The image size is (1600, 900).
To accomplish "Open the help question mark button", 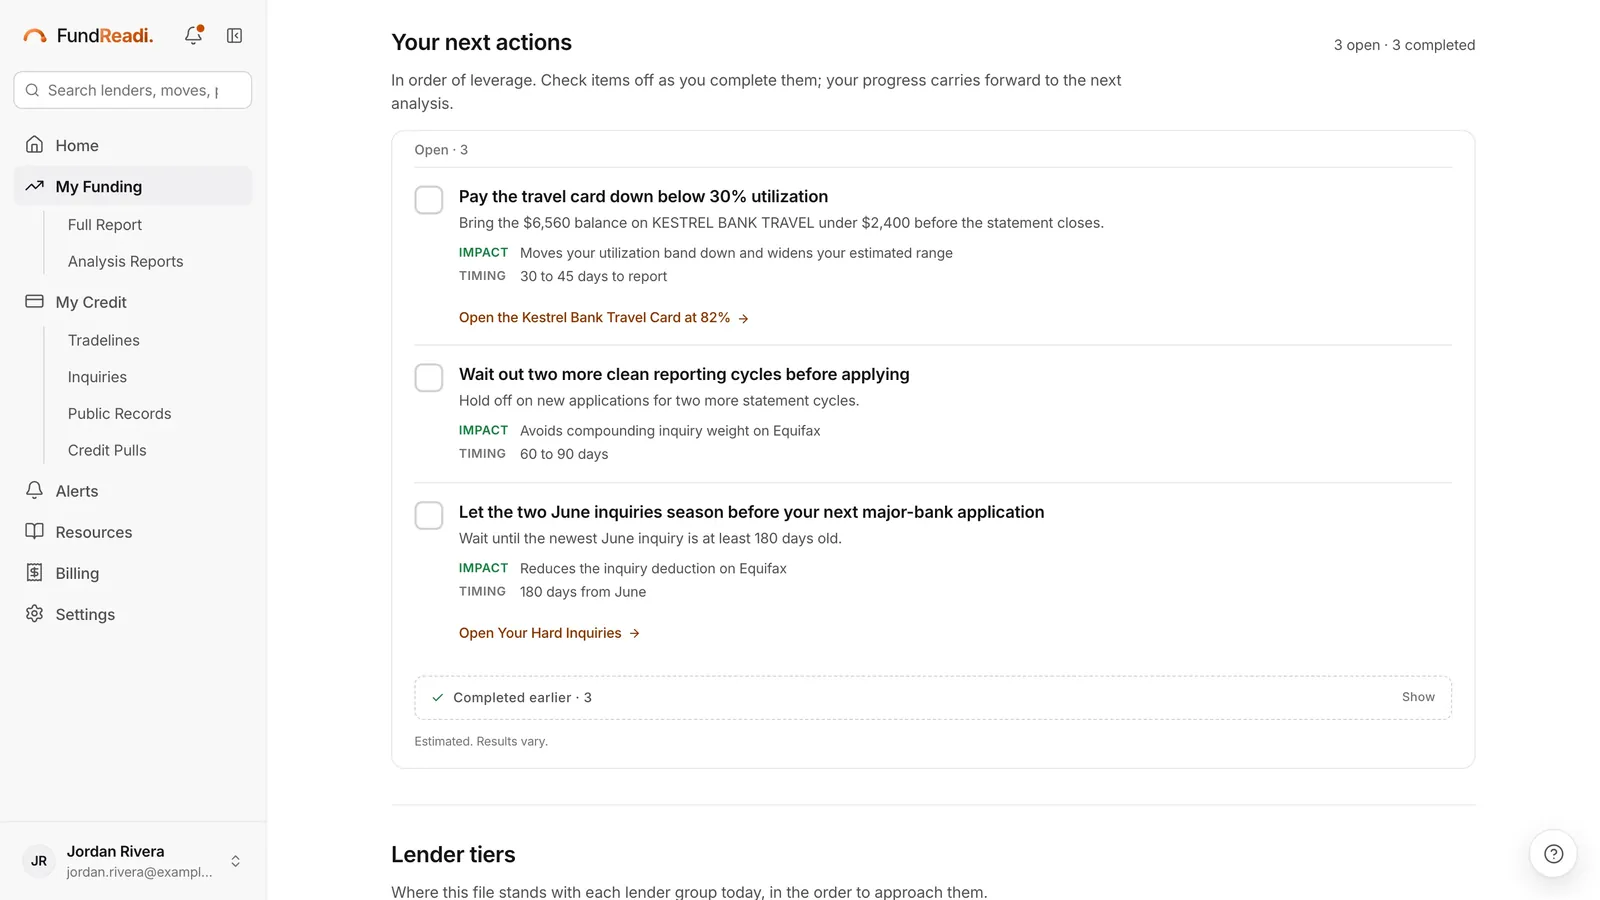I will coord(1553,854).
